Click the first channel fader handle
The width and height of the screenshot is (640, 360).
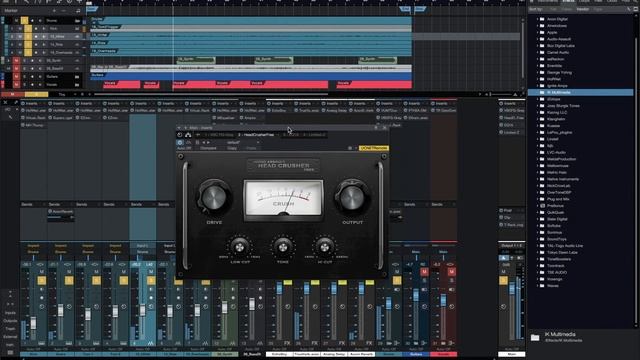[x=33, y=323]
